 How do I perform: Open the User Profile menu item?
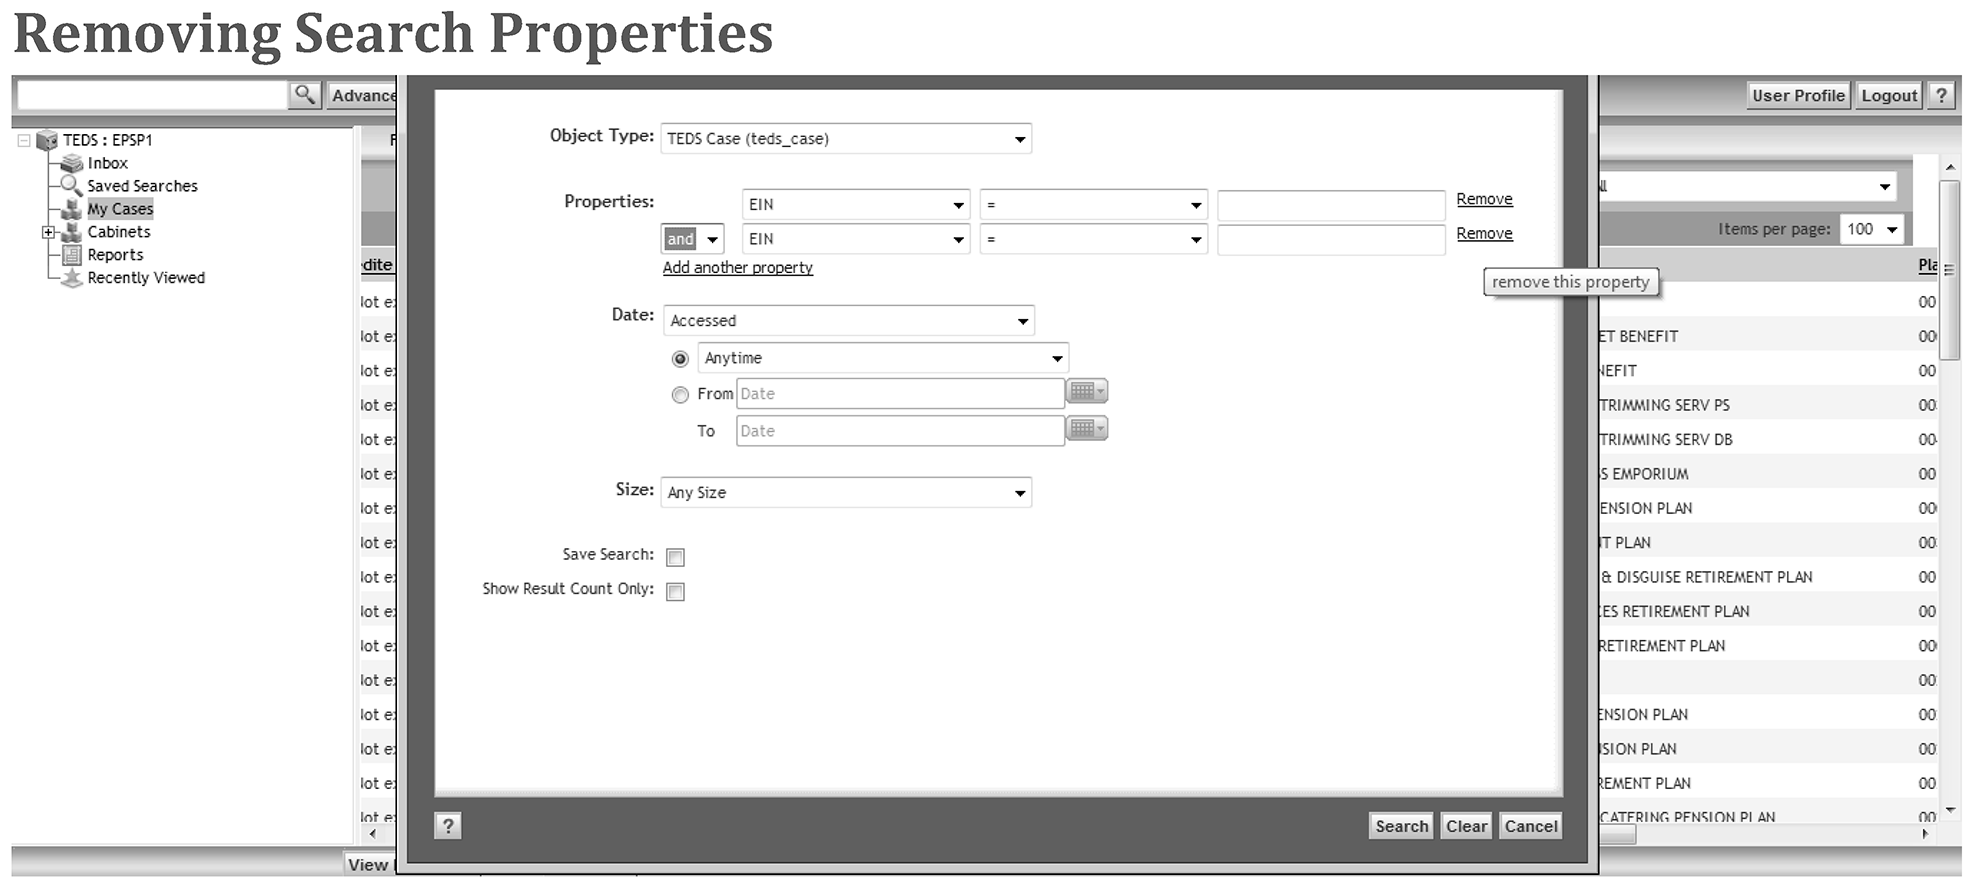pyautogui.click(x=1797, y=96)
